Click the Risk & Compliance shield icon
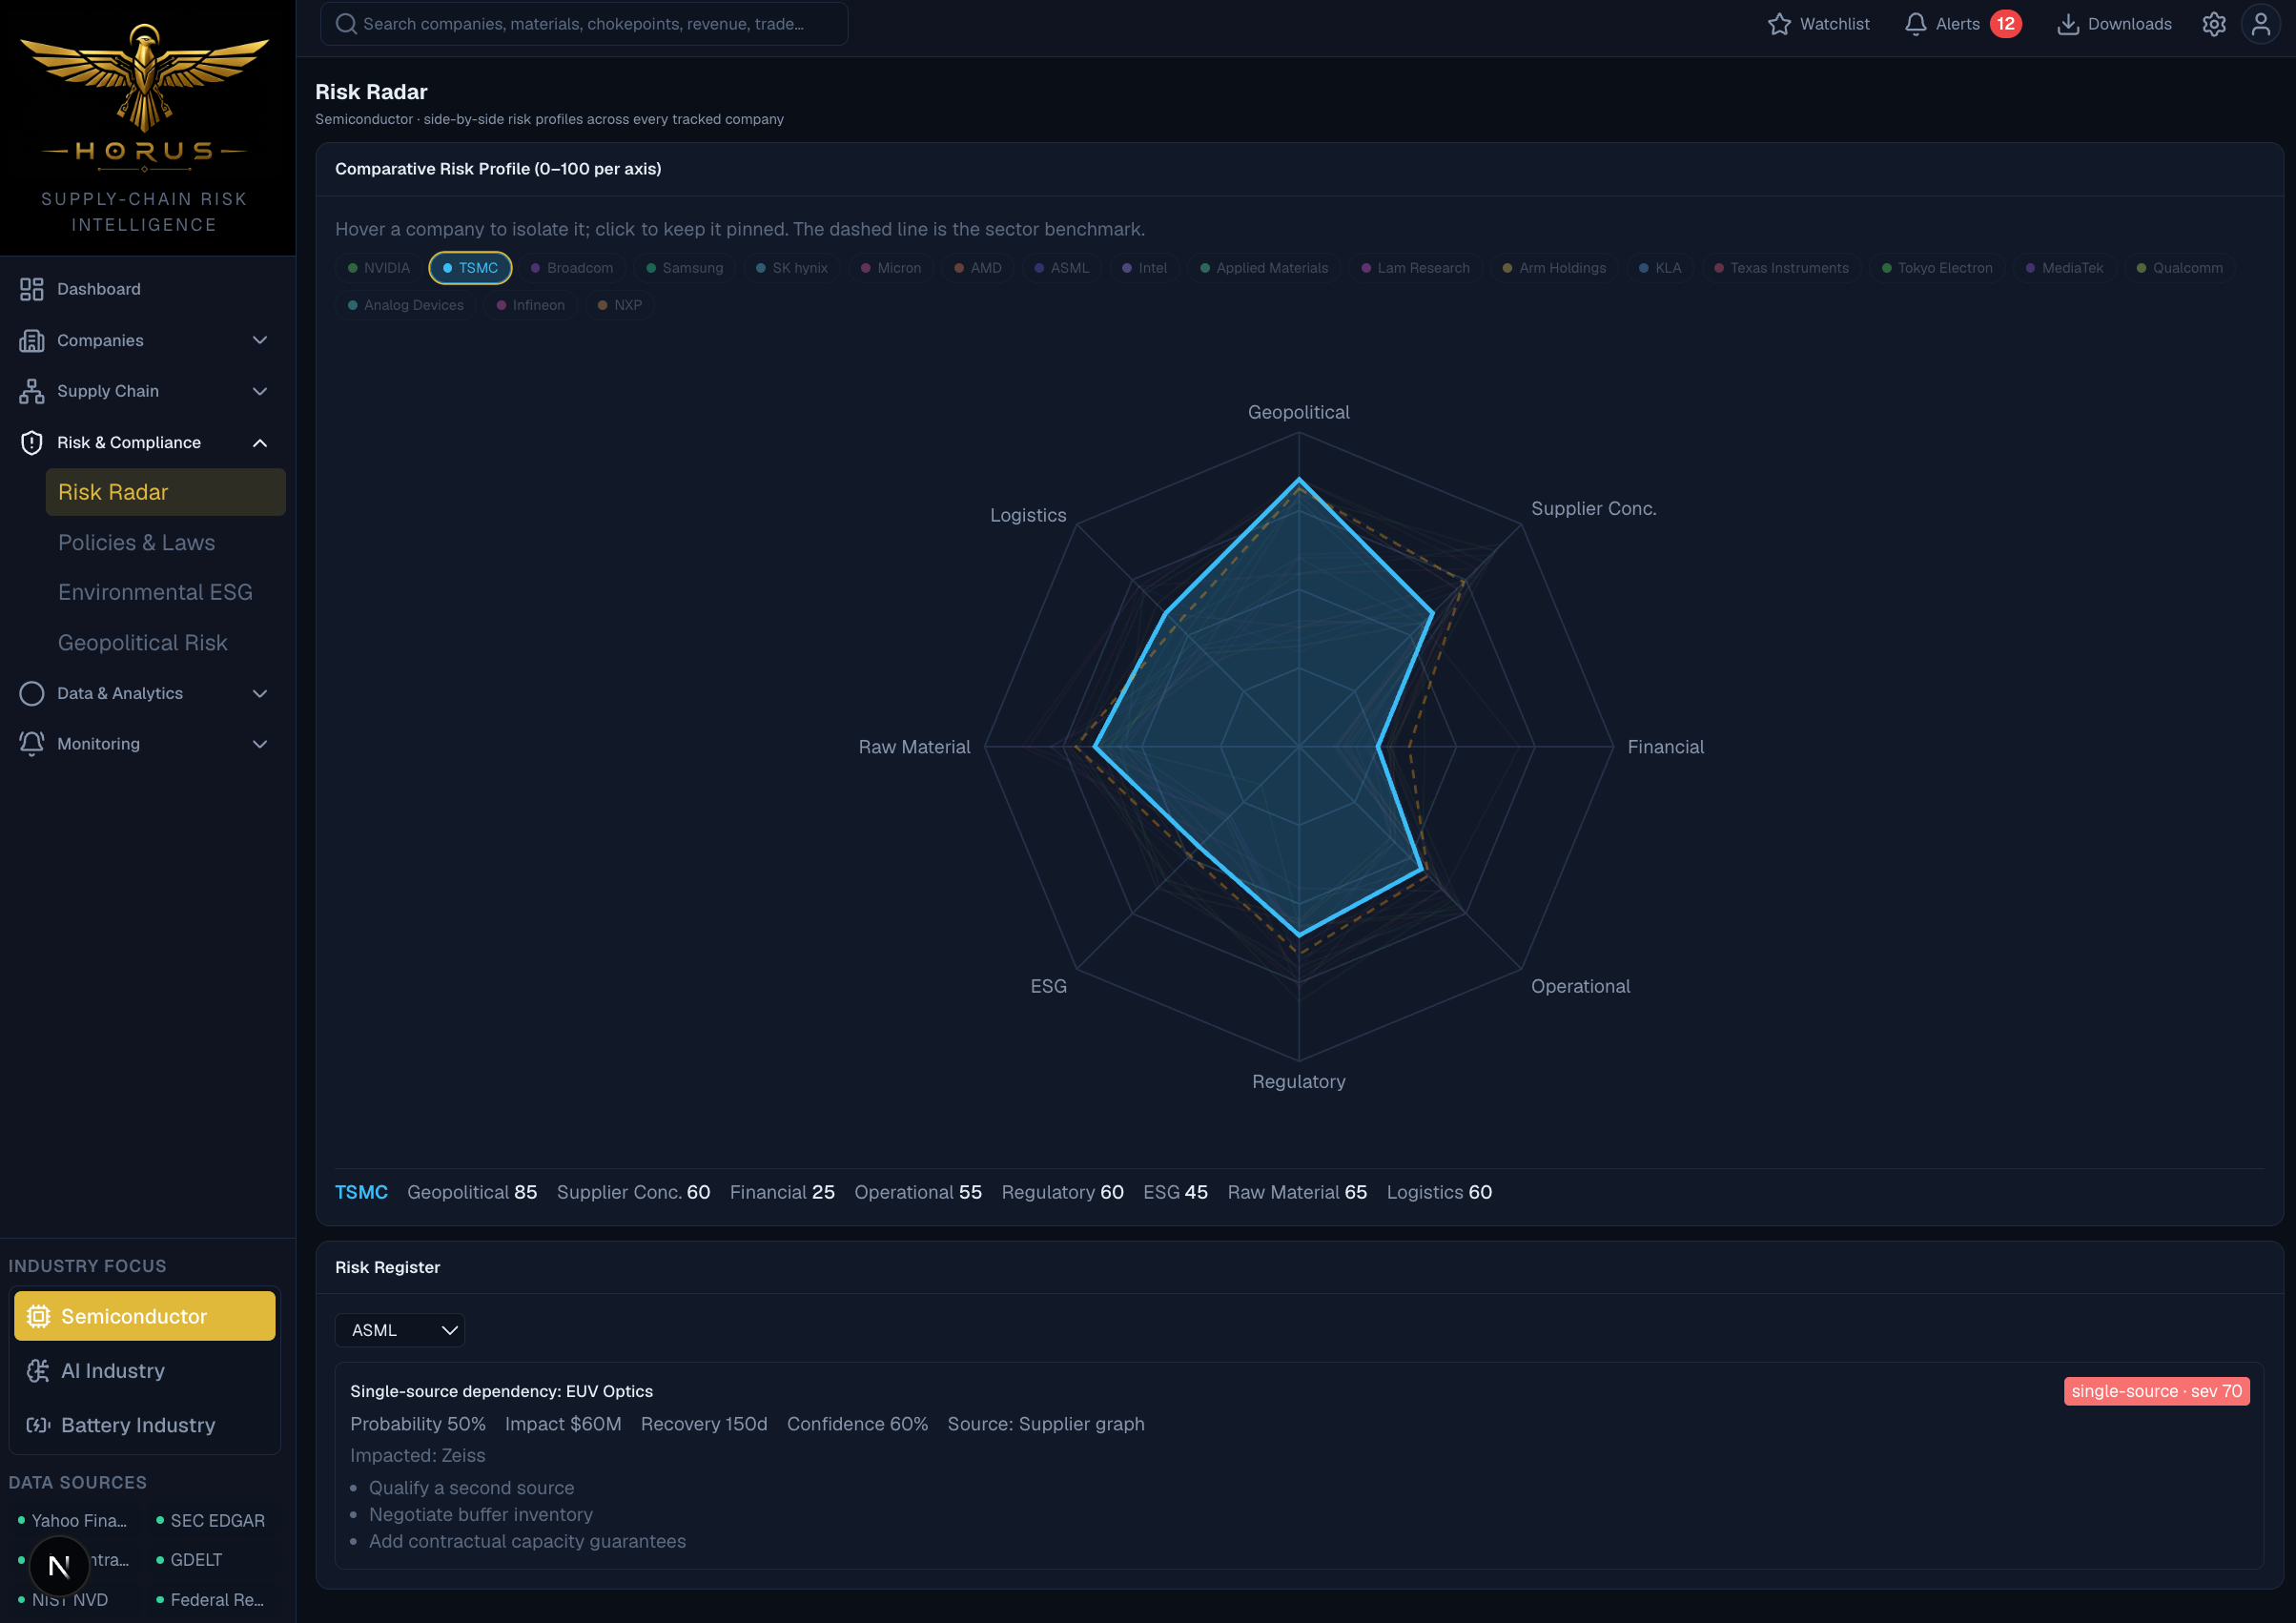The height and width of the screenshot is (1623, 2296). [32, 442]
